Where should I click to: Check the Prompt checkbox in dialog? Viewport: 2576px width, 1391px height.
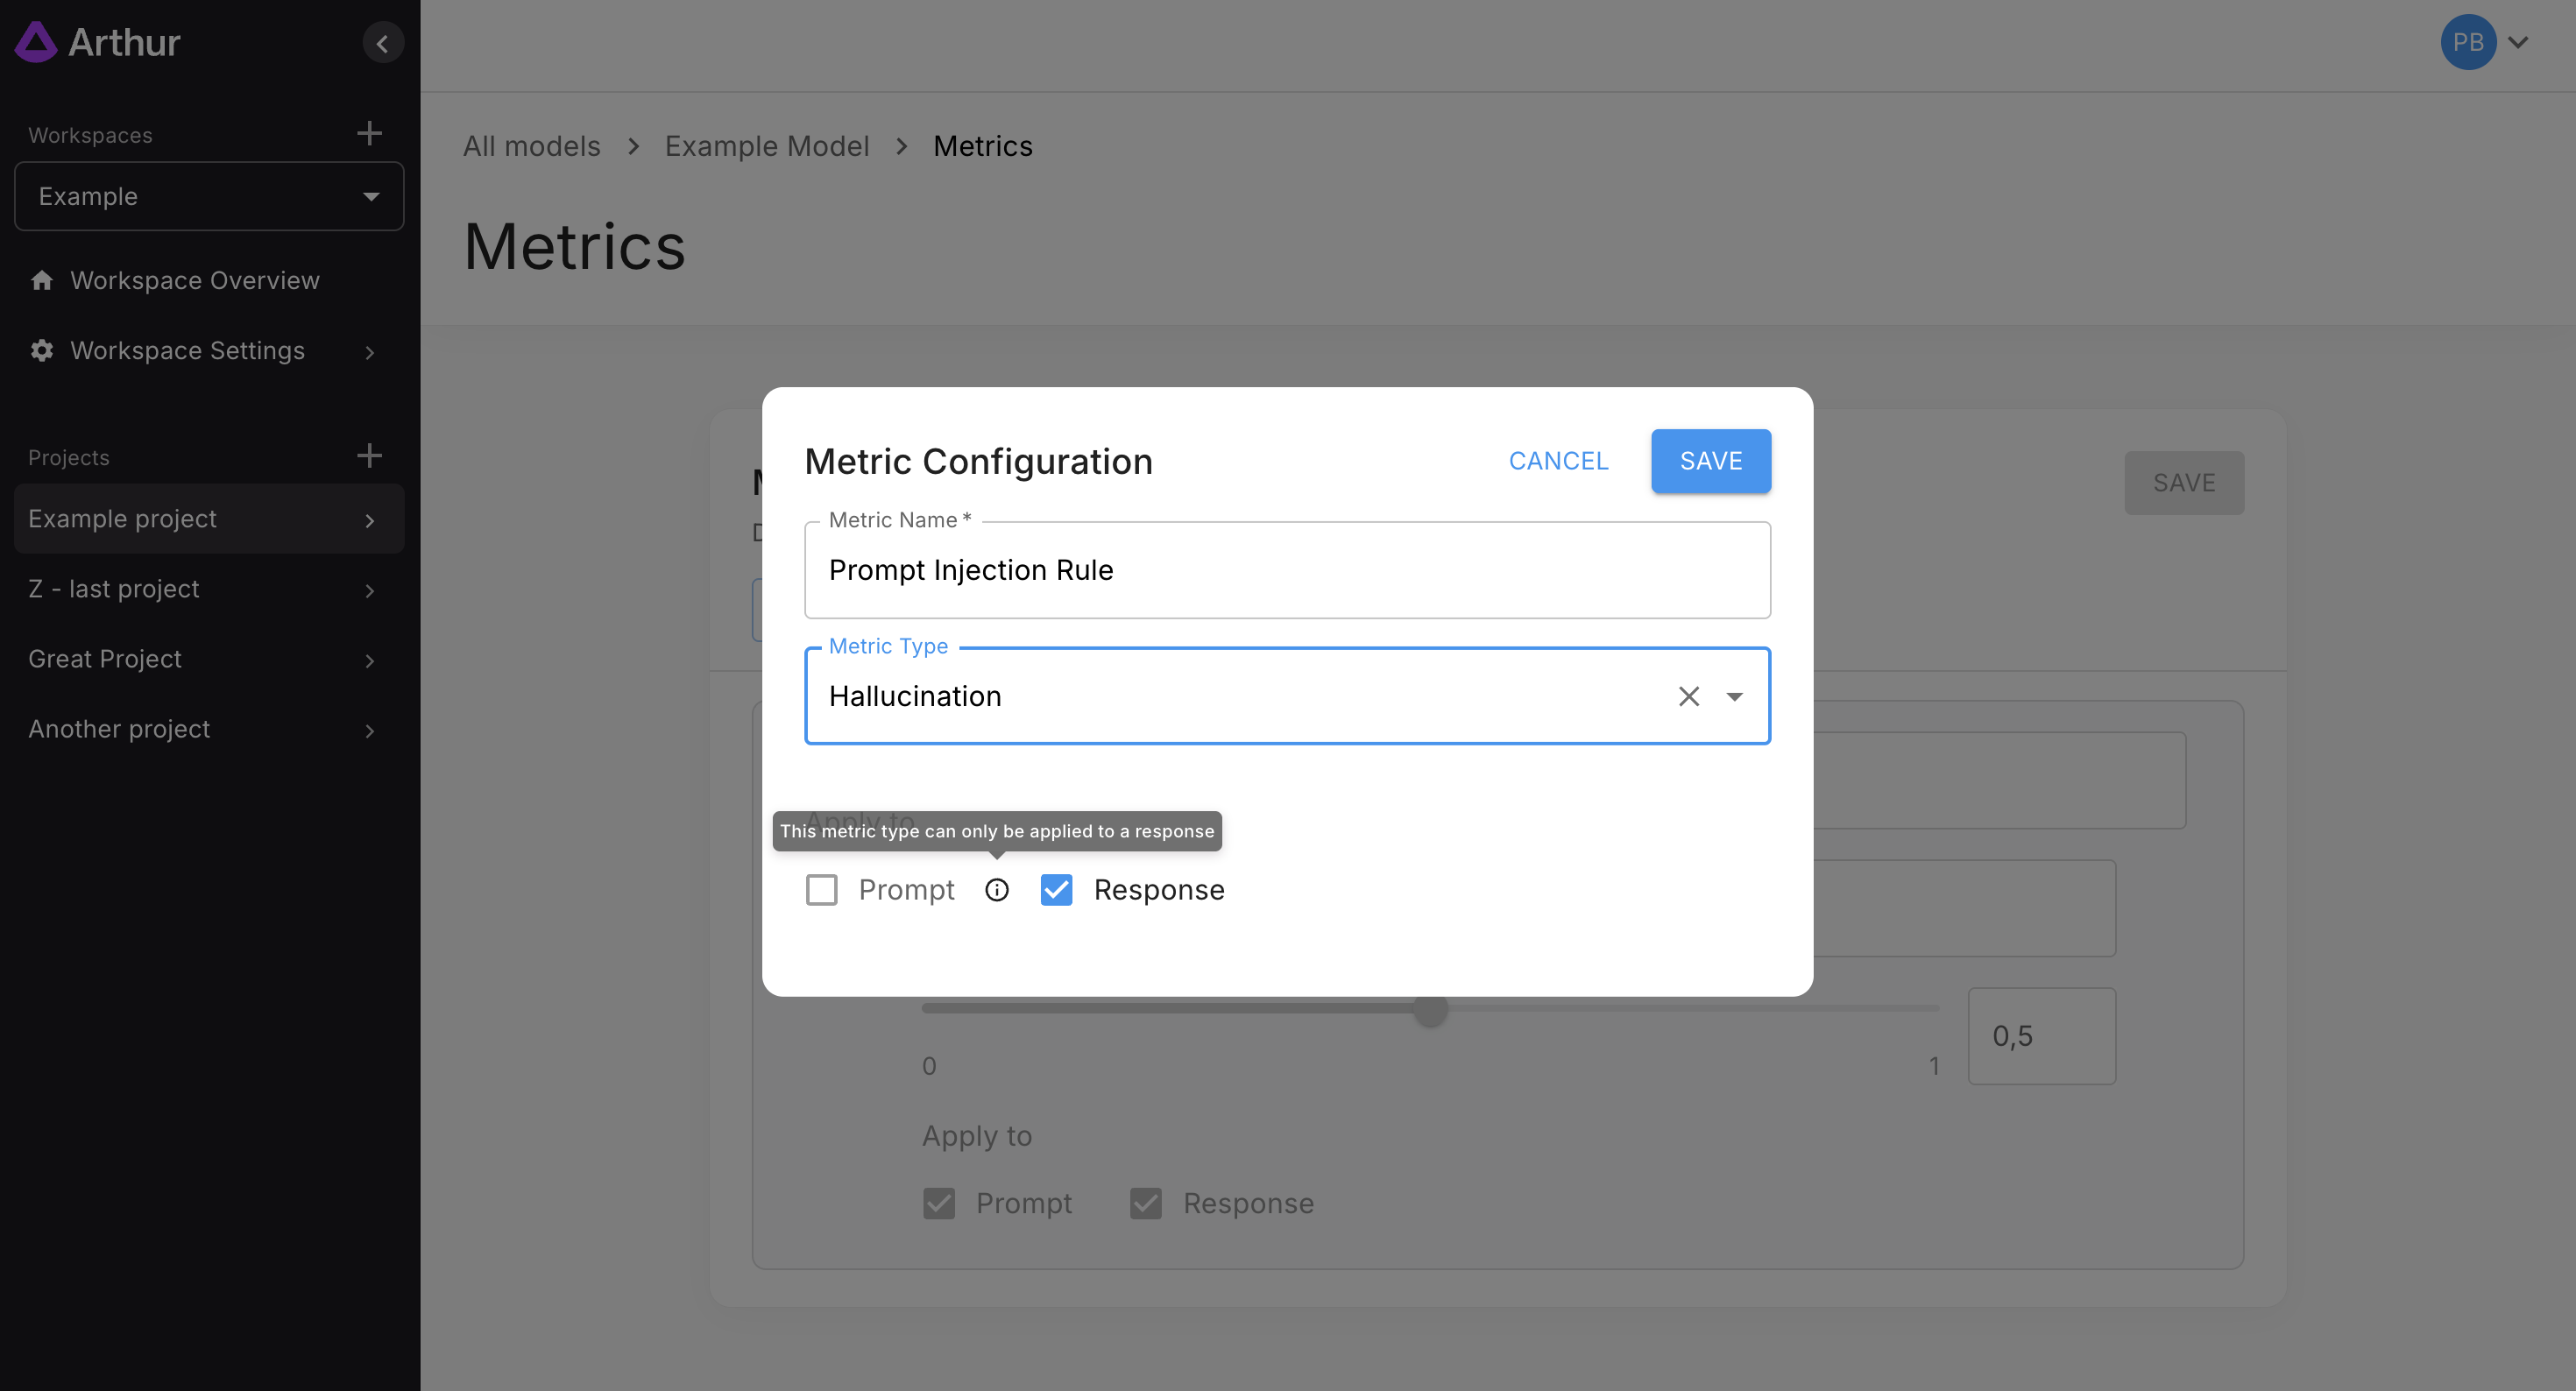pos(821,890)
